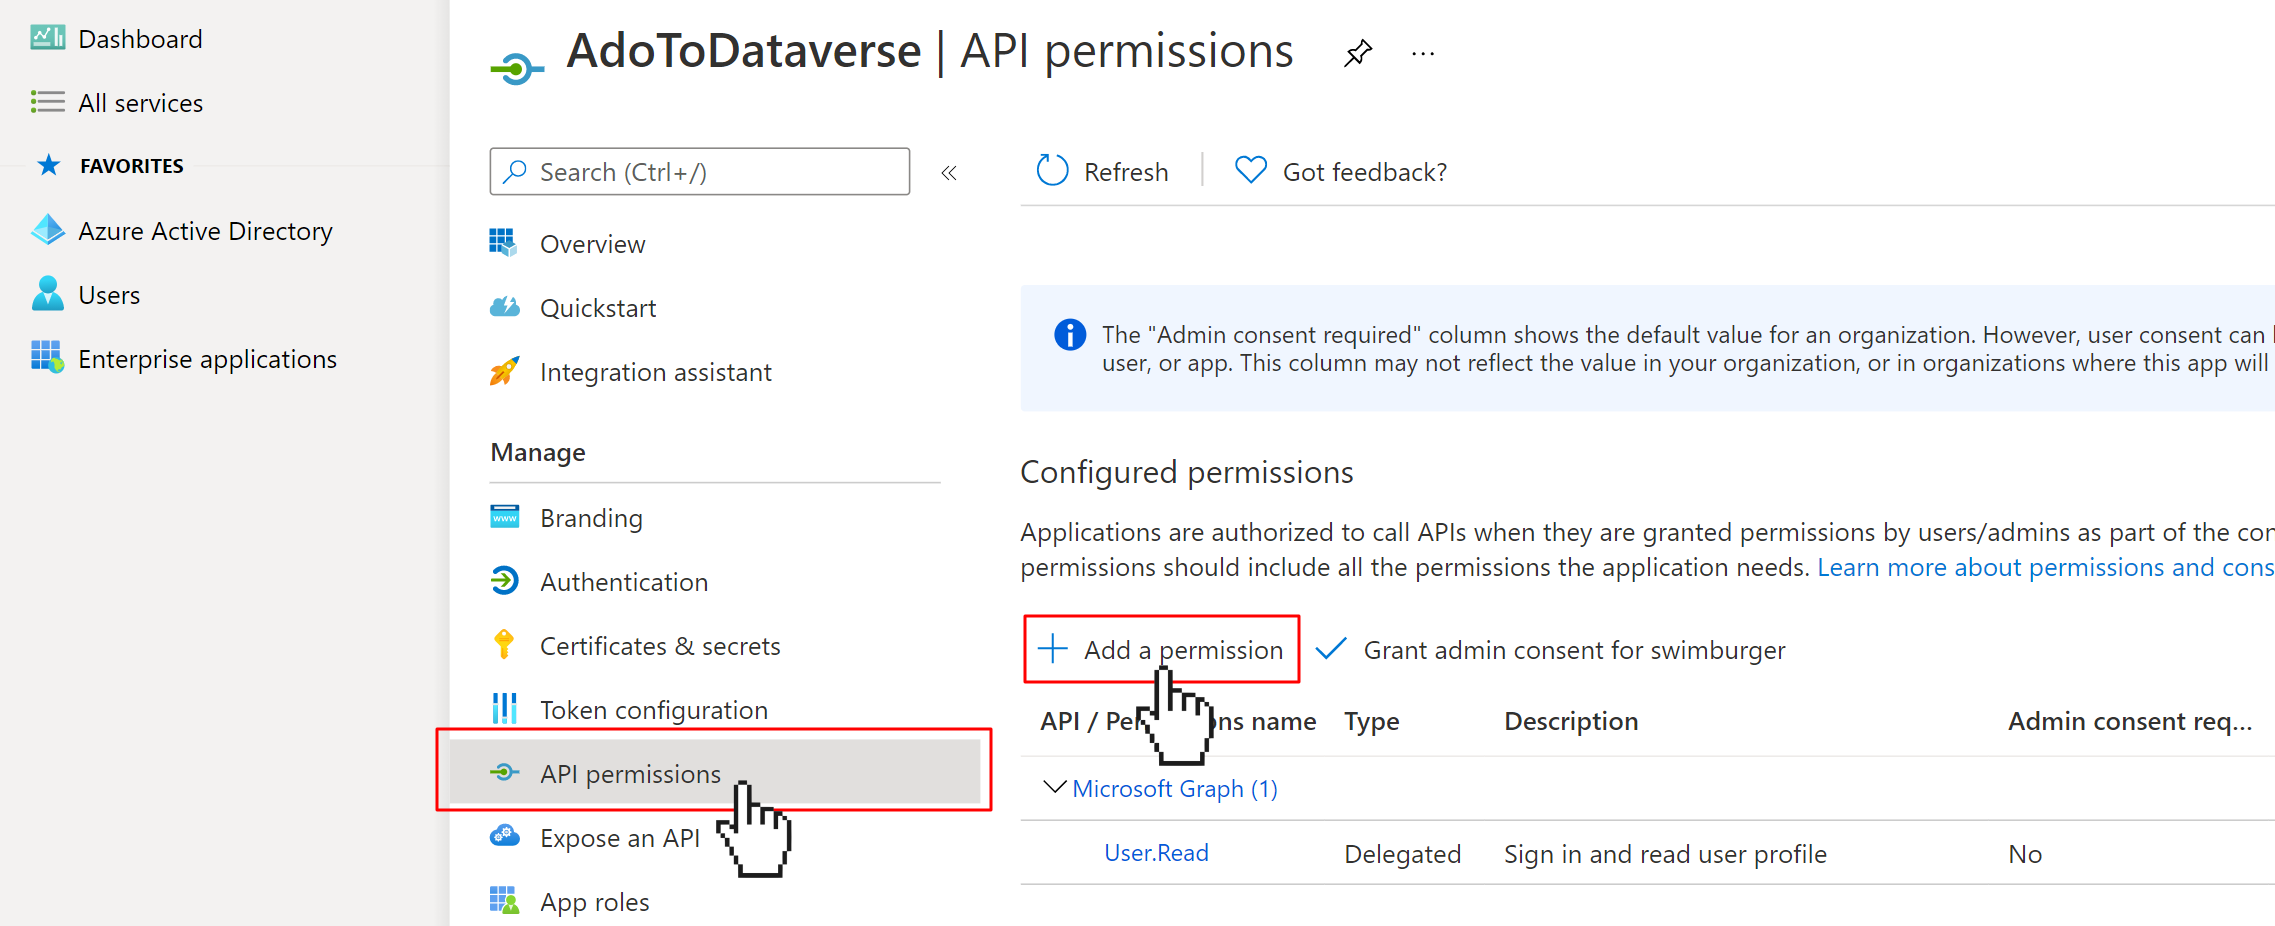Open Expose an API

(x=619, y=838)
